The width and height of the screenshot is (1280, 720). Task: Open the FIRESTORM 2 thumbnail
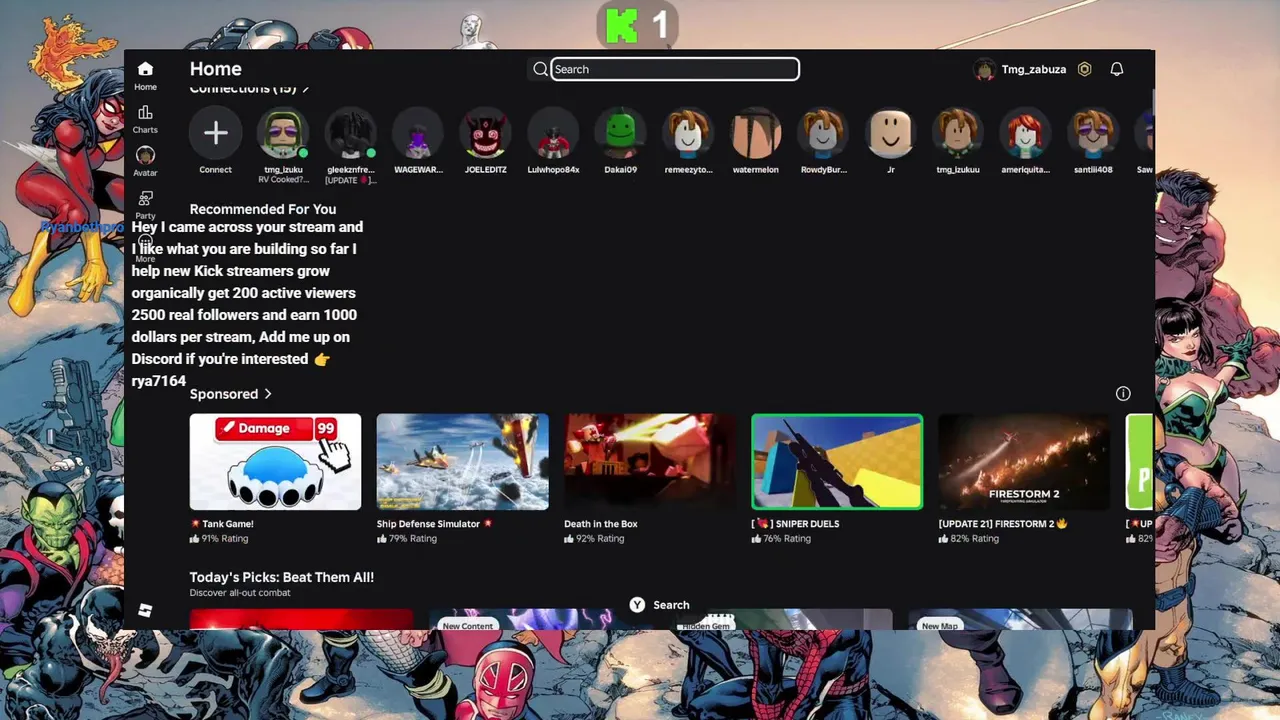1024,462
